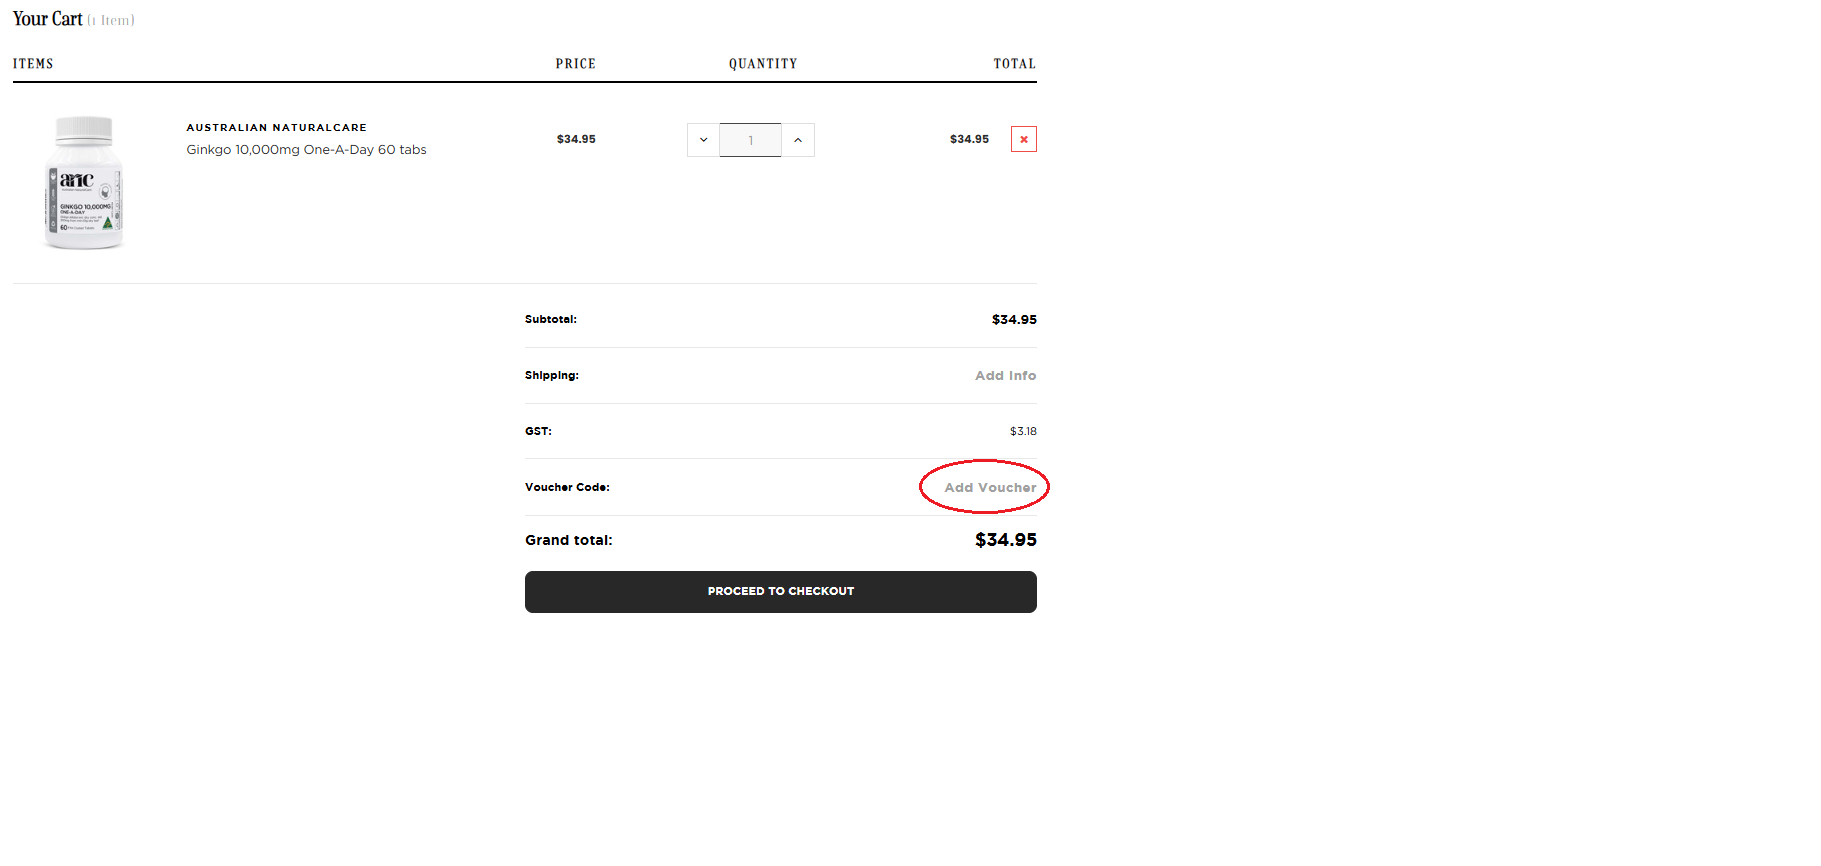1821x866 pixels.
Task: Click Add Info for shipping
Action: (1005, 376)
